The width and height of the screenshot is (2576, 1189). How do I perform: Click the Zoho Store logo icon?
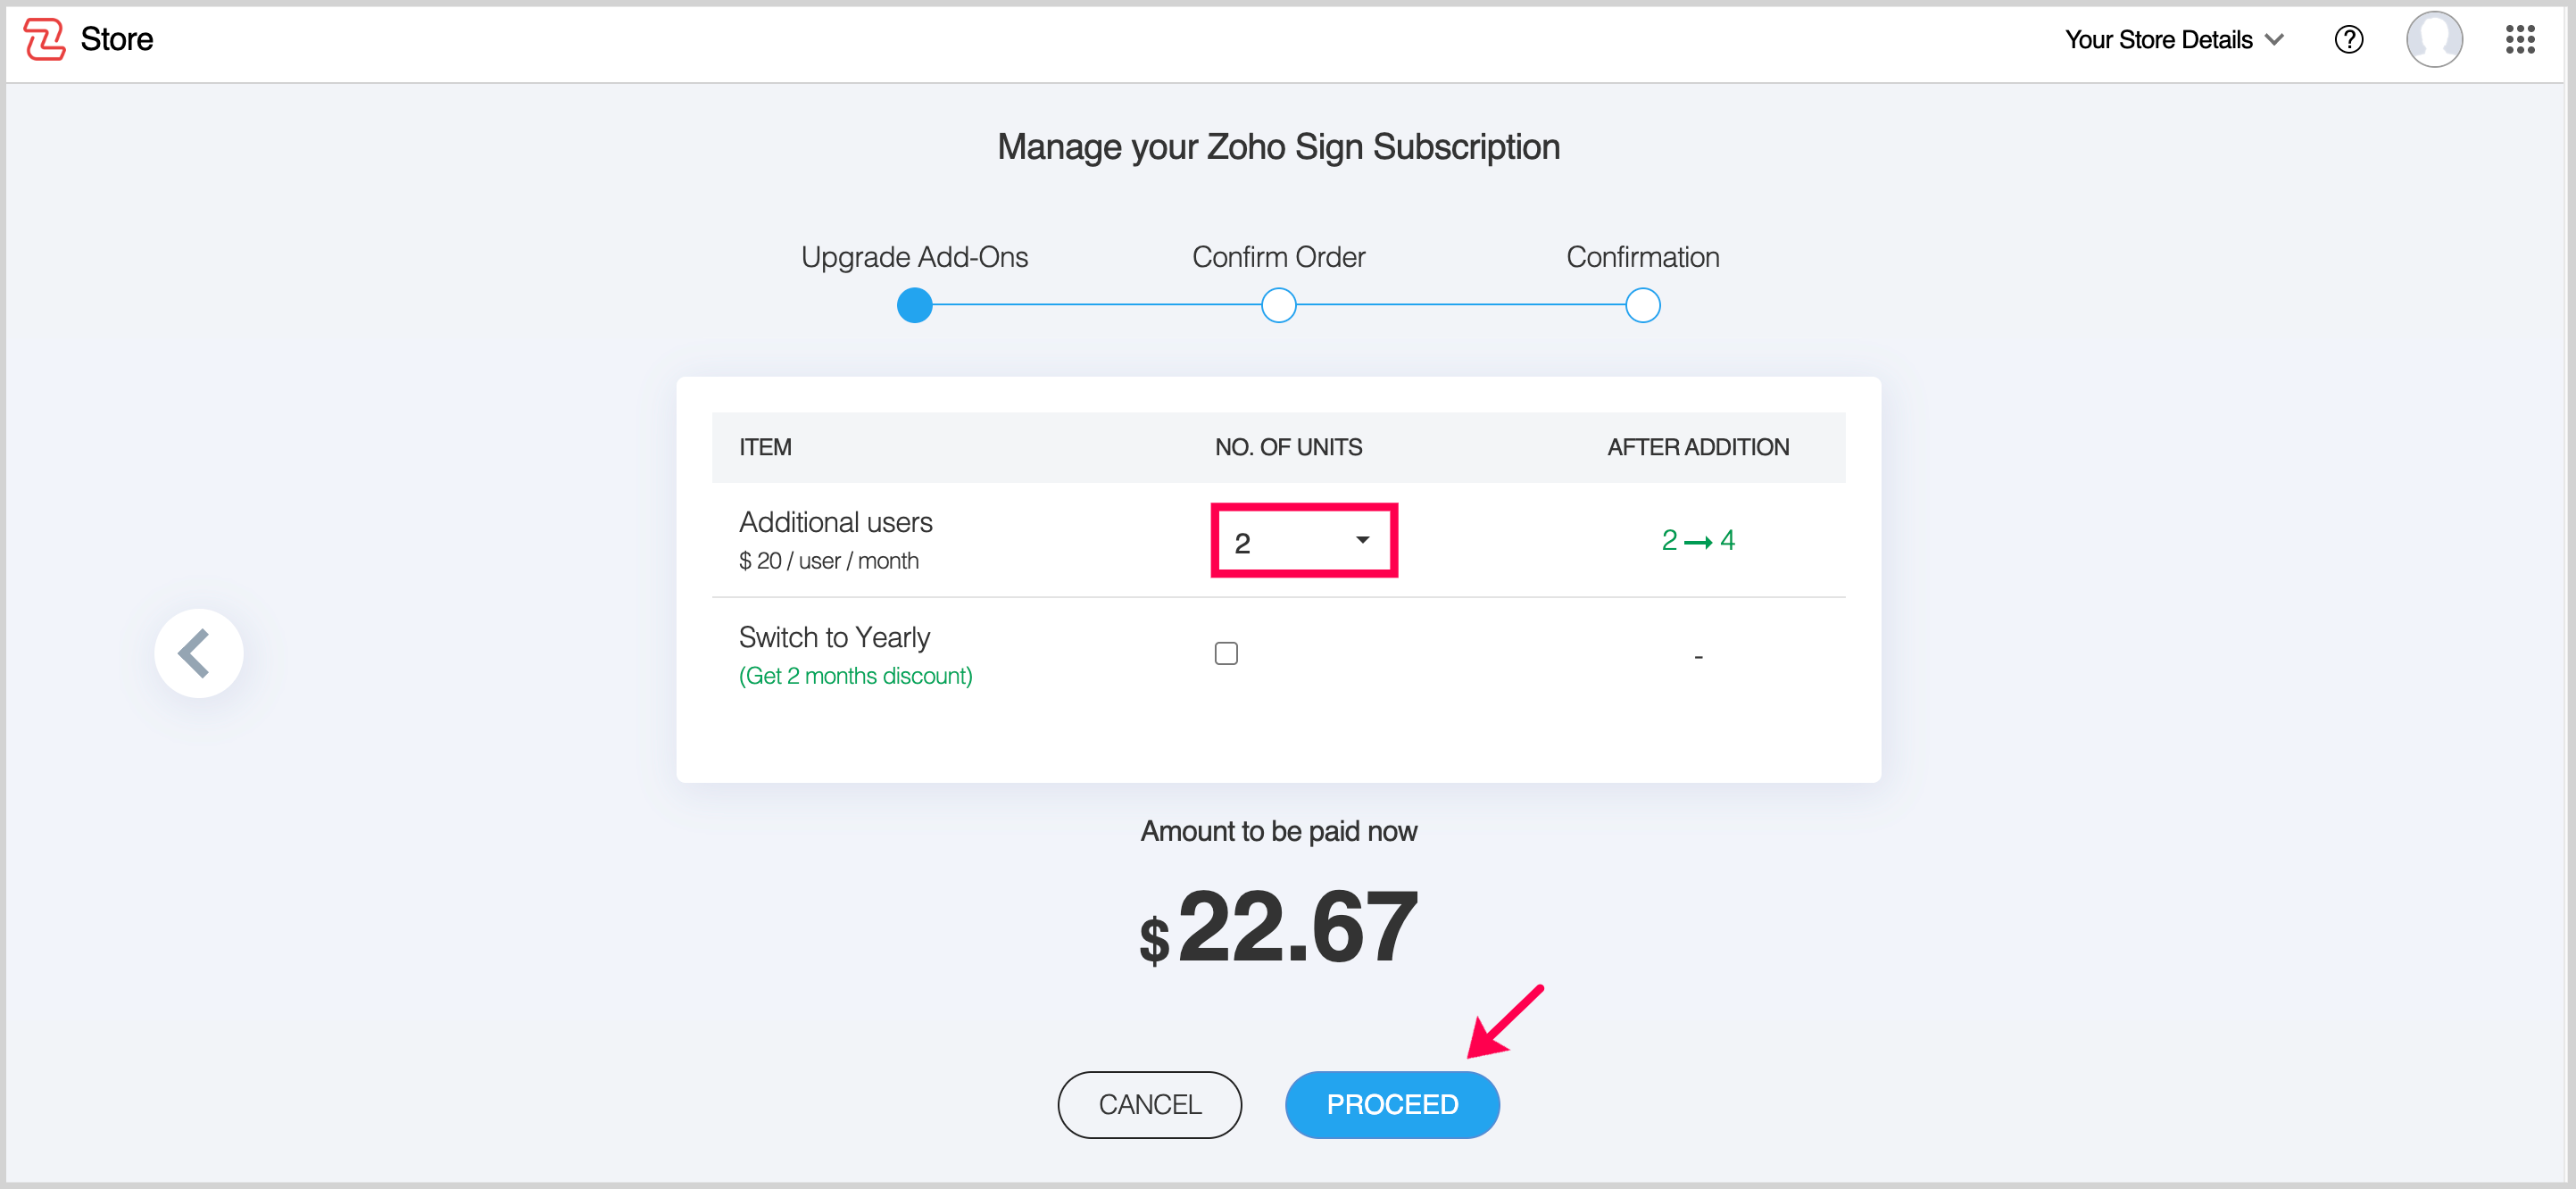(x=44, y=40)
